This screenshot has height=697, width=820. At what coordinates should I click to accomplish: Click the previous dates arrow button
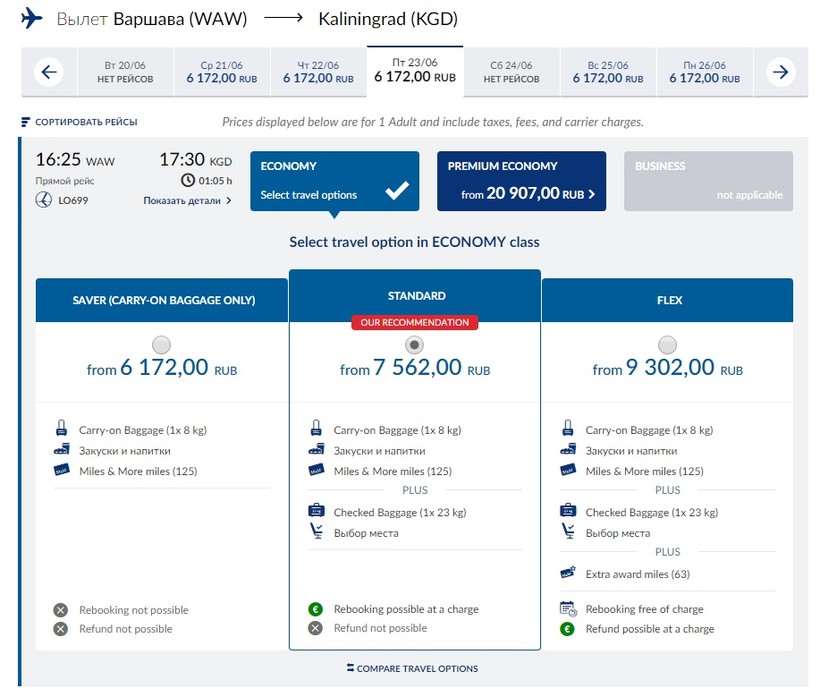49,72
